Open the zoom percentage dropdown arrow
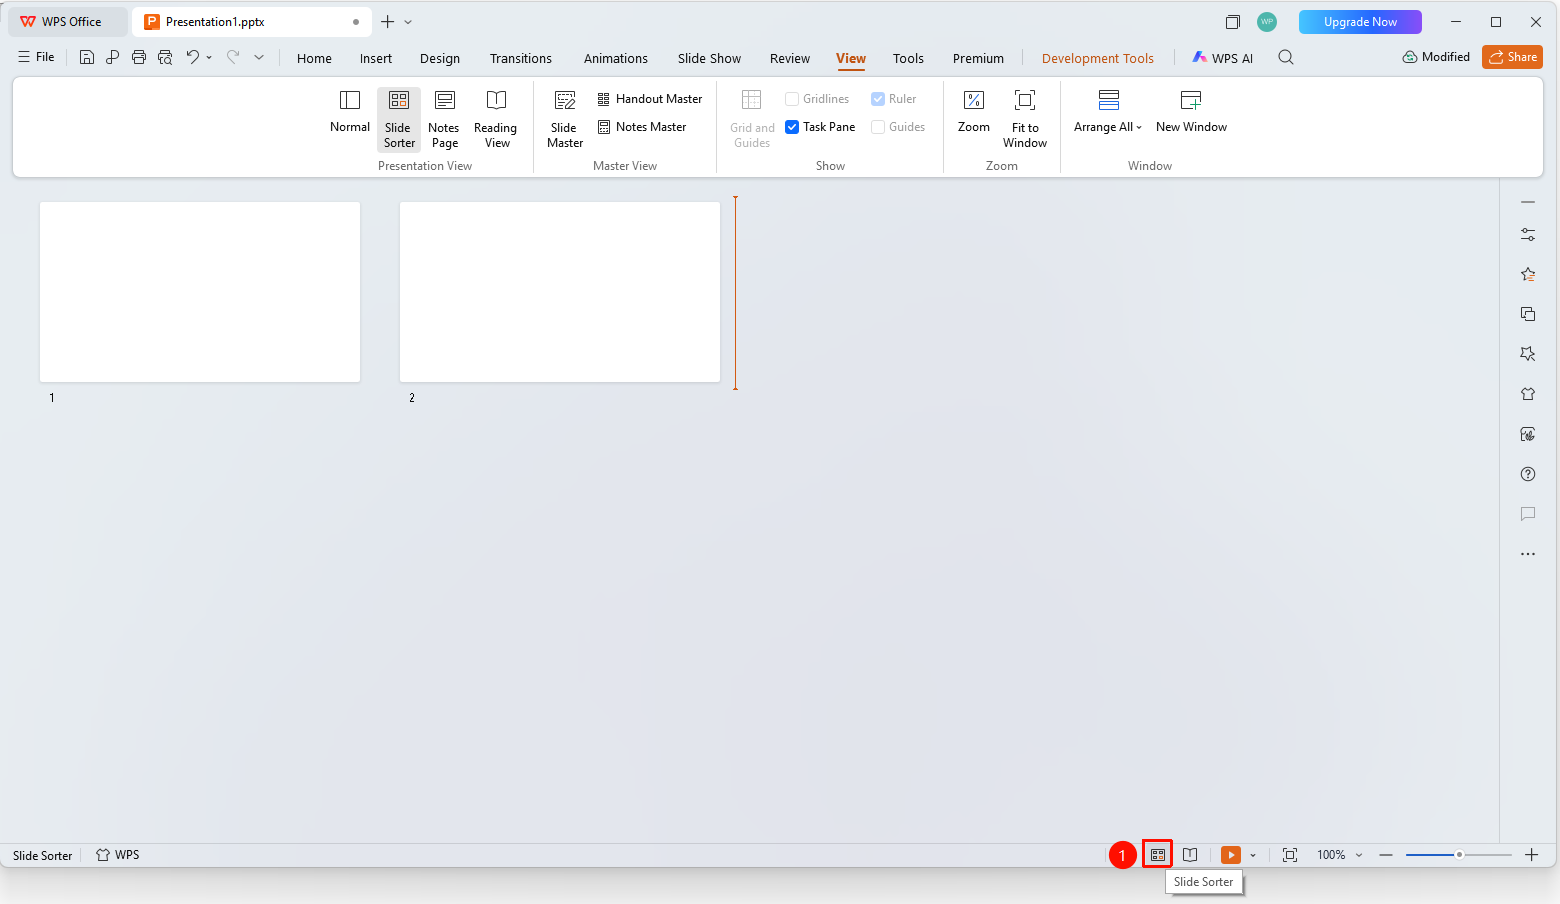Viewport: 1560px width, 904px height. pos(1359,855)
